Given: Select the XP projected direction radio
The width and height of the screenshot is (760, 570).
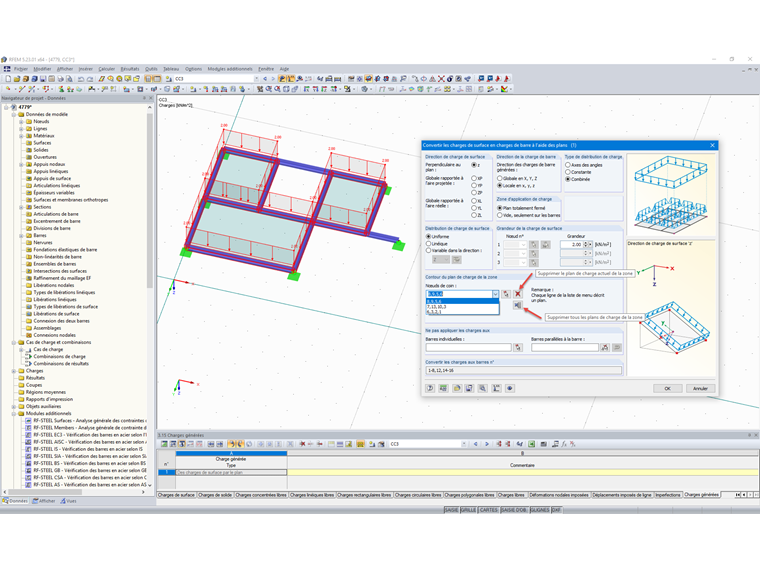Looking at the screenshot, I should pyautogui.click(x=474, y=178).
